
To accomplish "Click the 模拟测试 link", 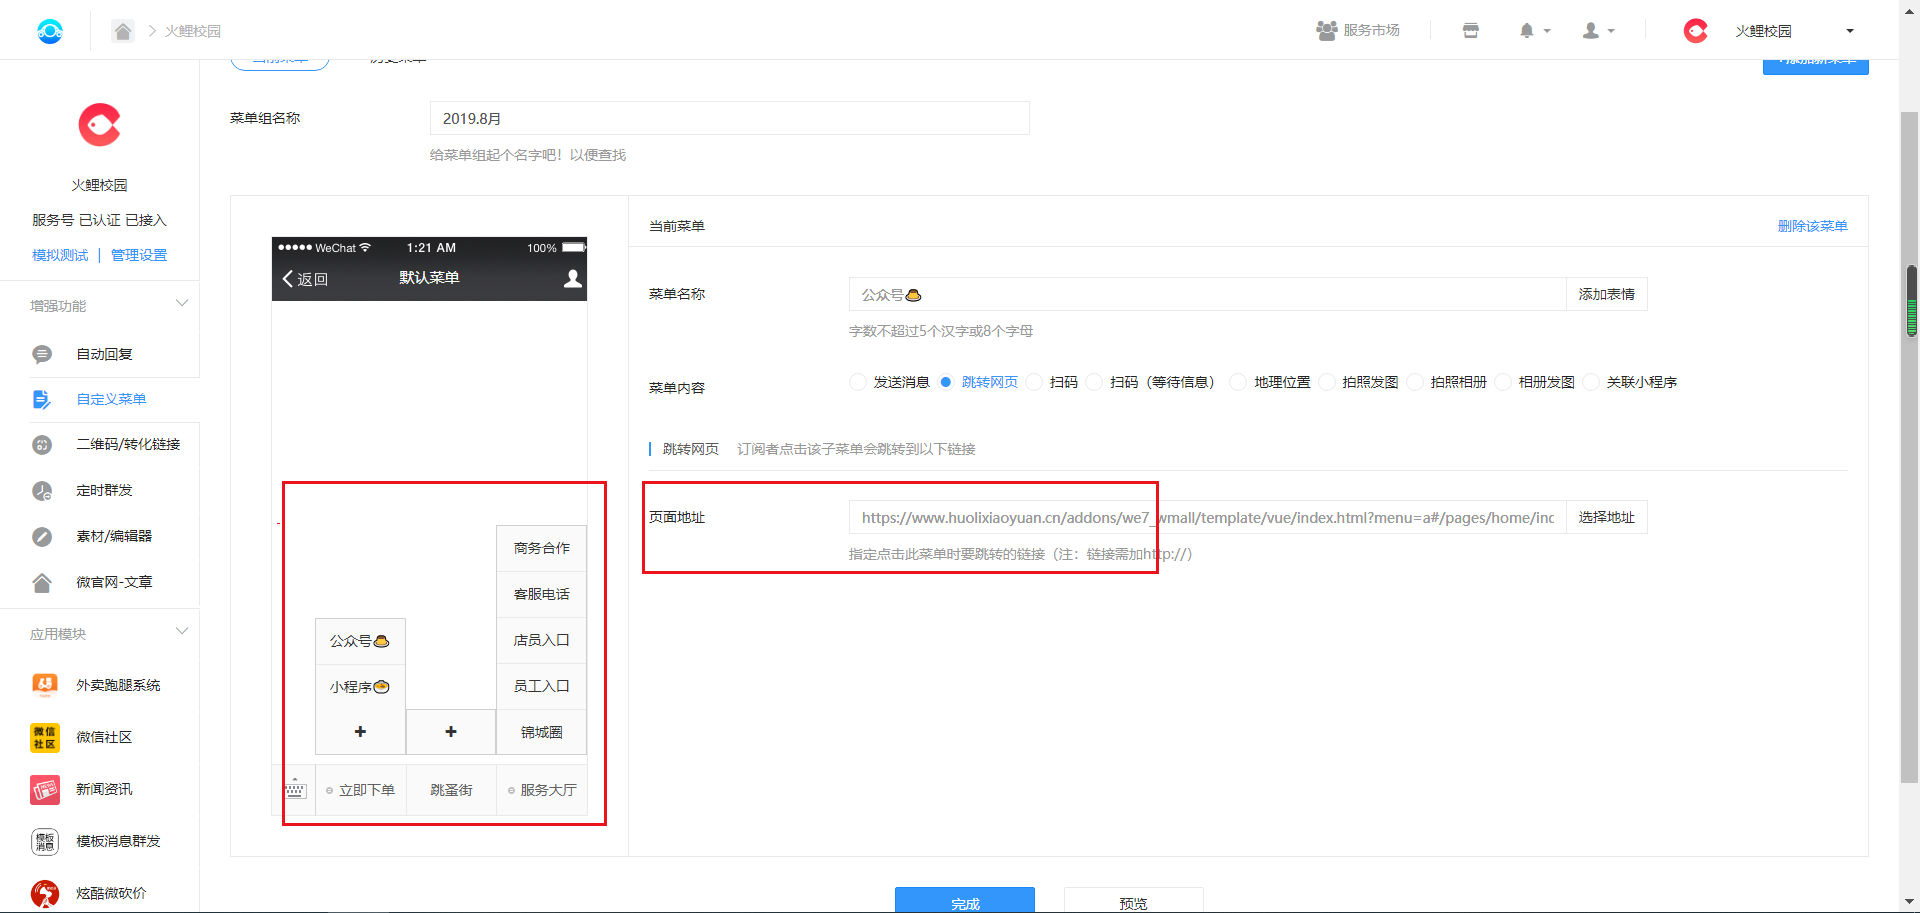I will coord(60,255).
